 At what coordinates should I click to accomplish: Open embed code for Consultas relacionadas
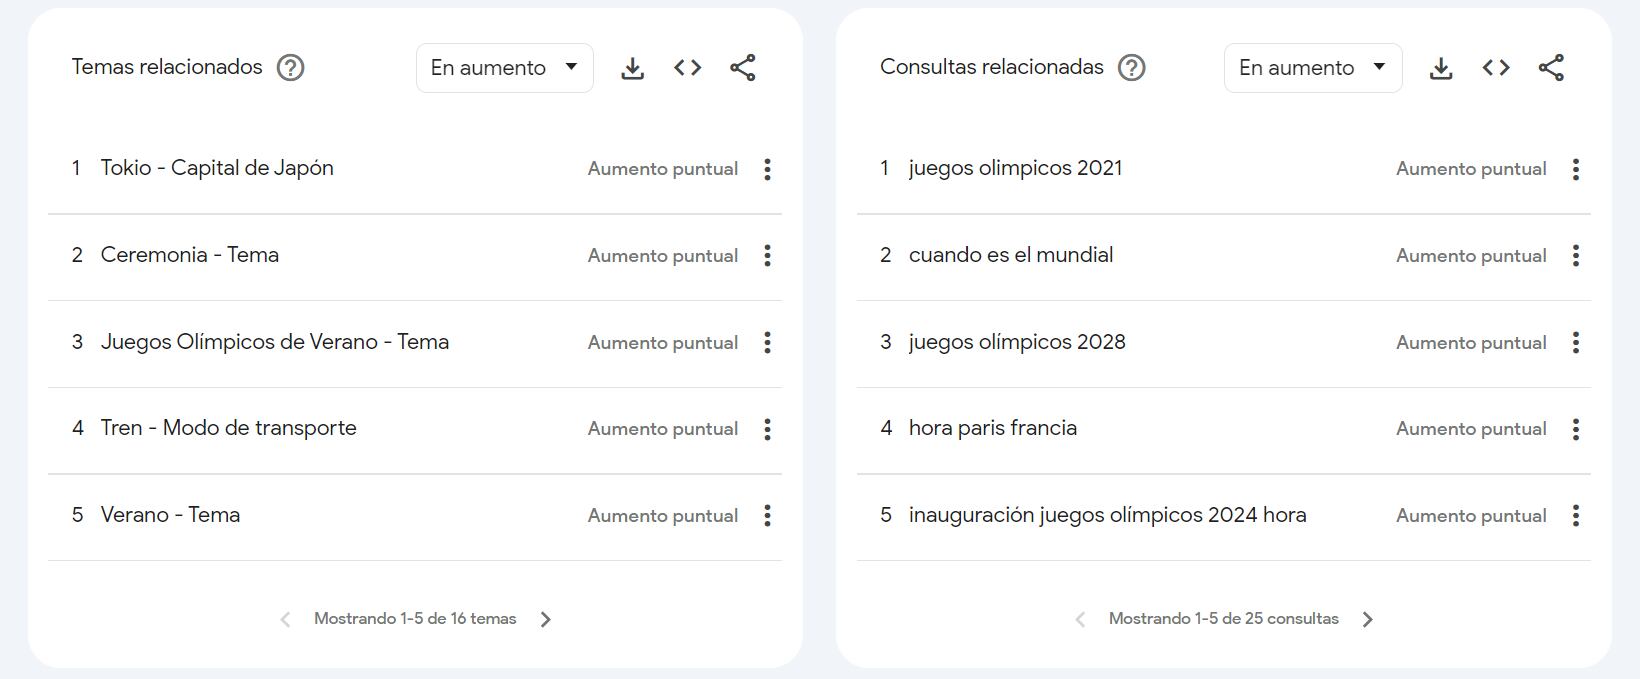click(x=1496, y=68)
